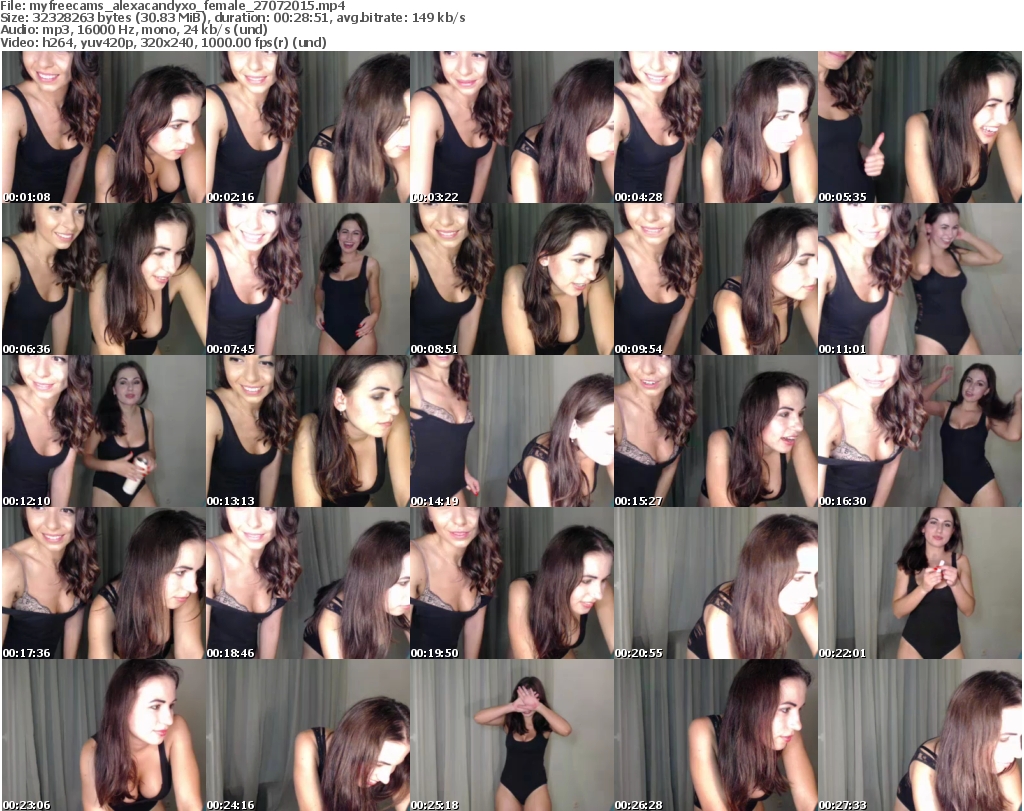Pick the frame stamped 00:16:30

[x=920, y=431]
